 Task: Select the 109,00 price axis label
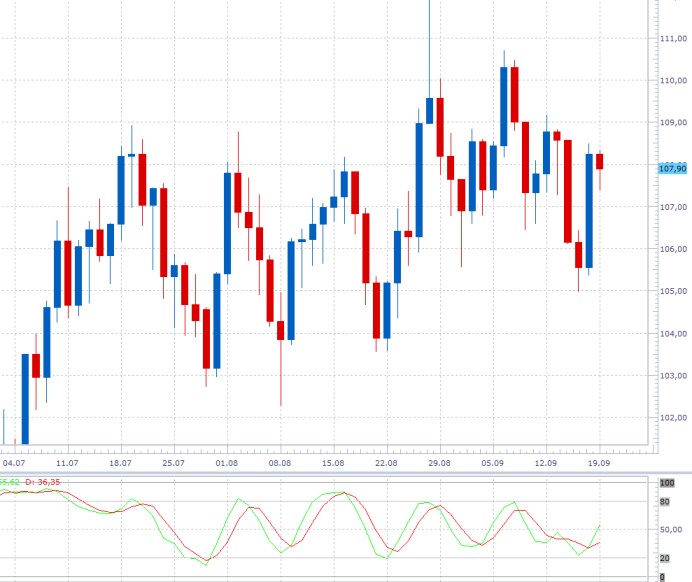(x=673, y=123)
